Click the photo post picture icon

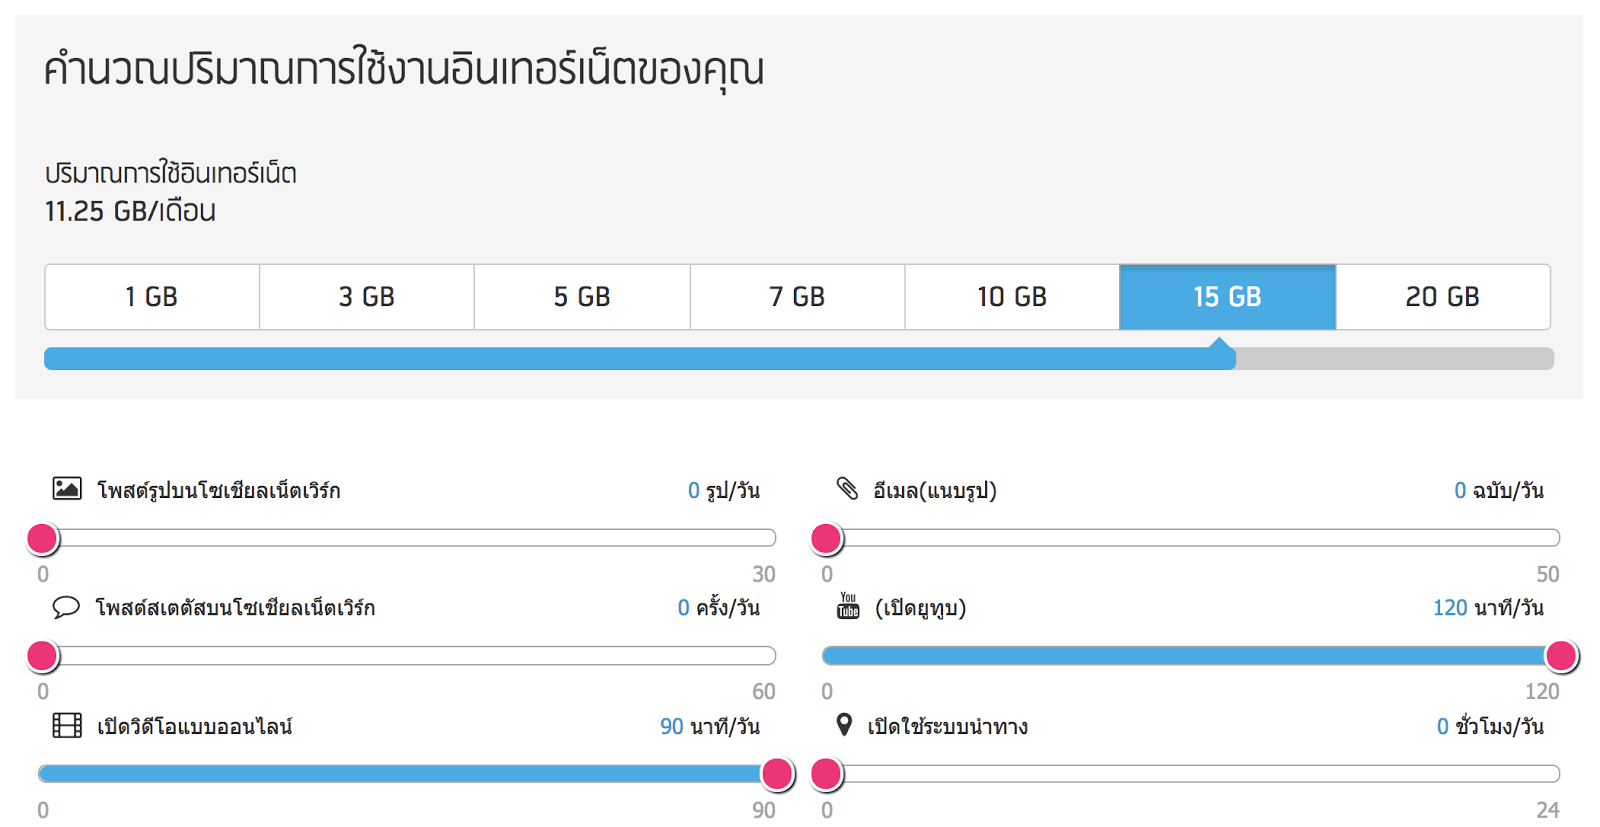(67, 489)
